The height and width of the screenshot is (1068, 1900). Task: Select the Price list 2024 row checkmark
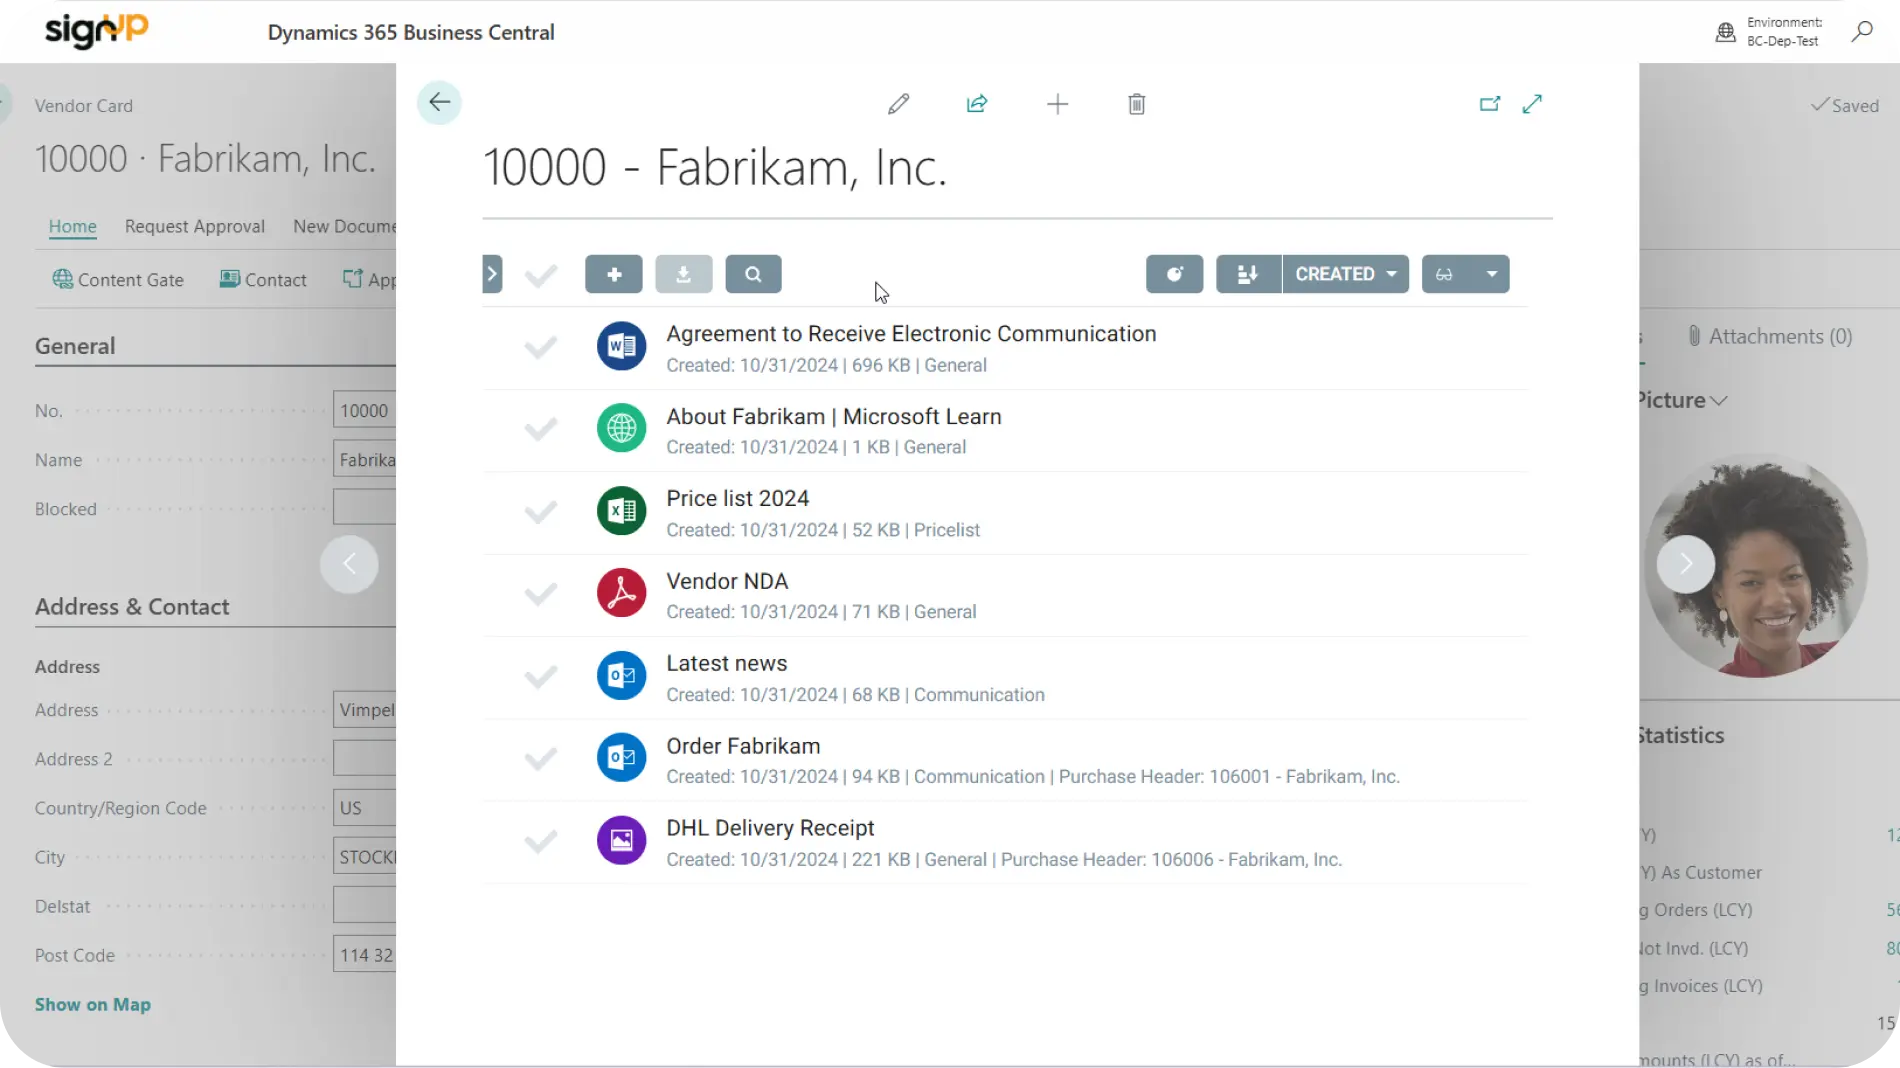(540, 512)
